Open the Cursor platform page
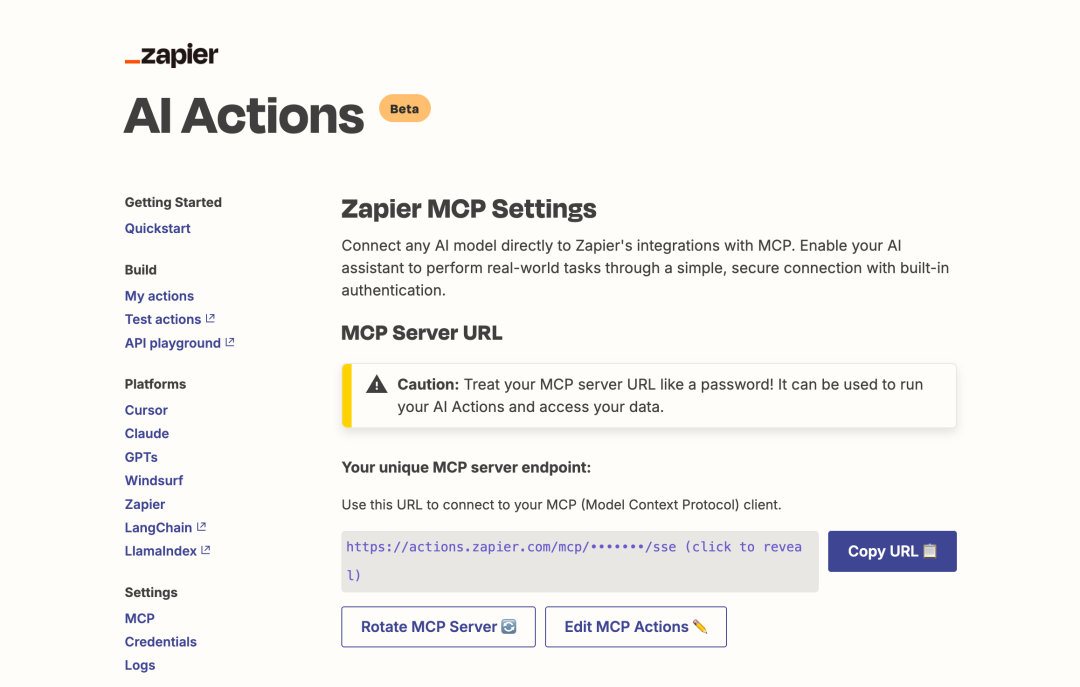1080x687 pixels. 146,410
